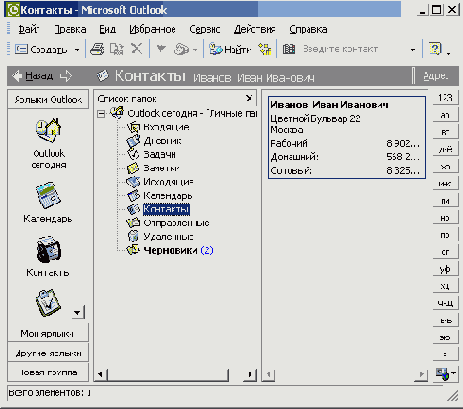The image size is (463, 409).
Task: Select the Черновики folder in tree
Action: (x=170, y=250)
